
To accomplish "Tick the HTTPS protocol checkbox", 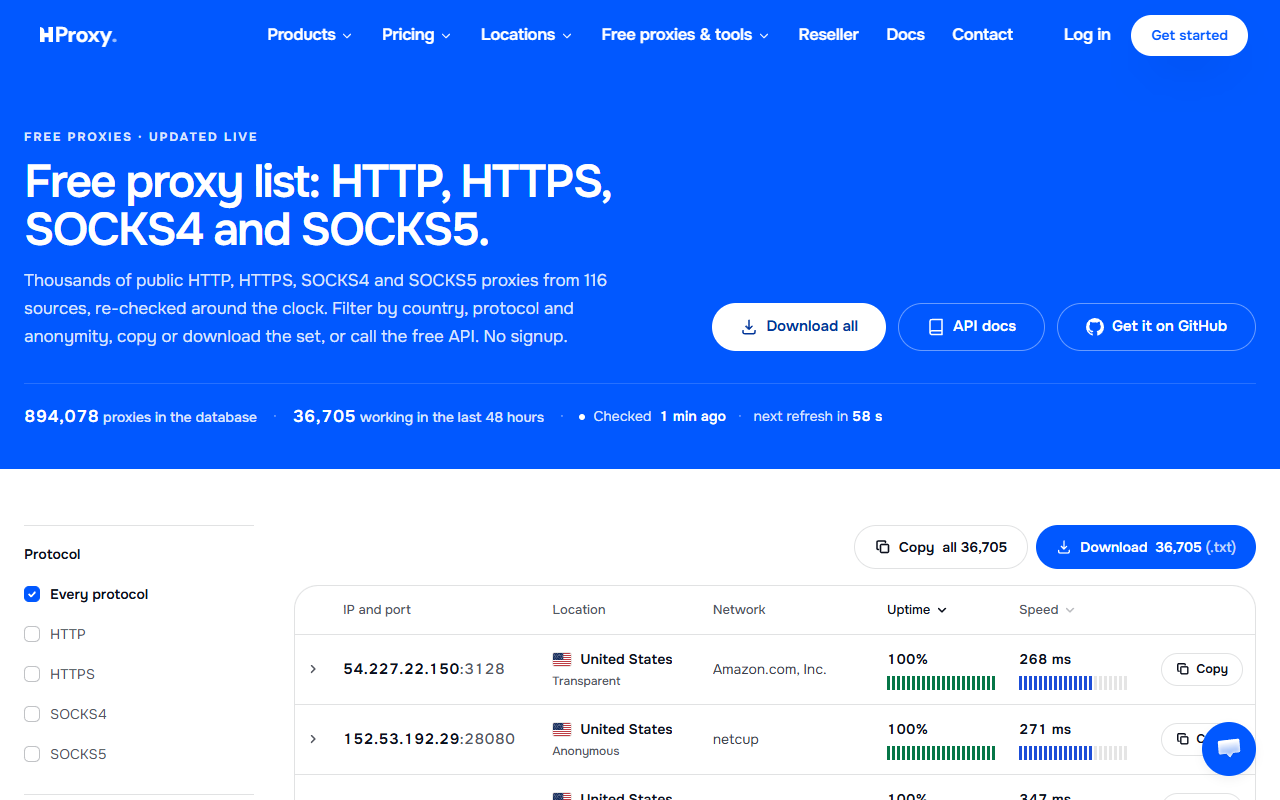I will pyautogui.click(x=32, y=674).
